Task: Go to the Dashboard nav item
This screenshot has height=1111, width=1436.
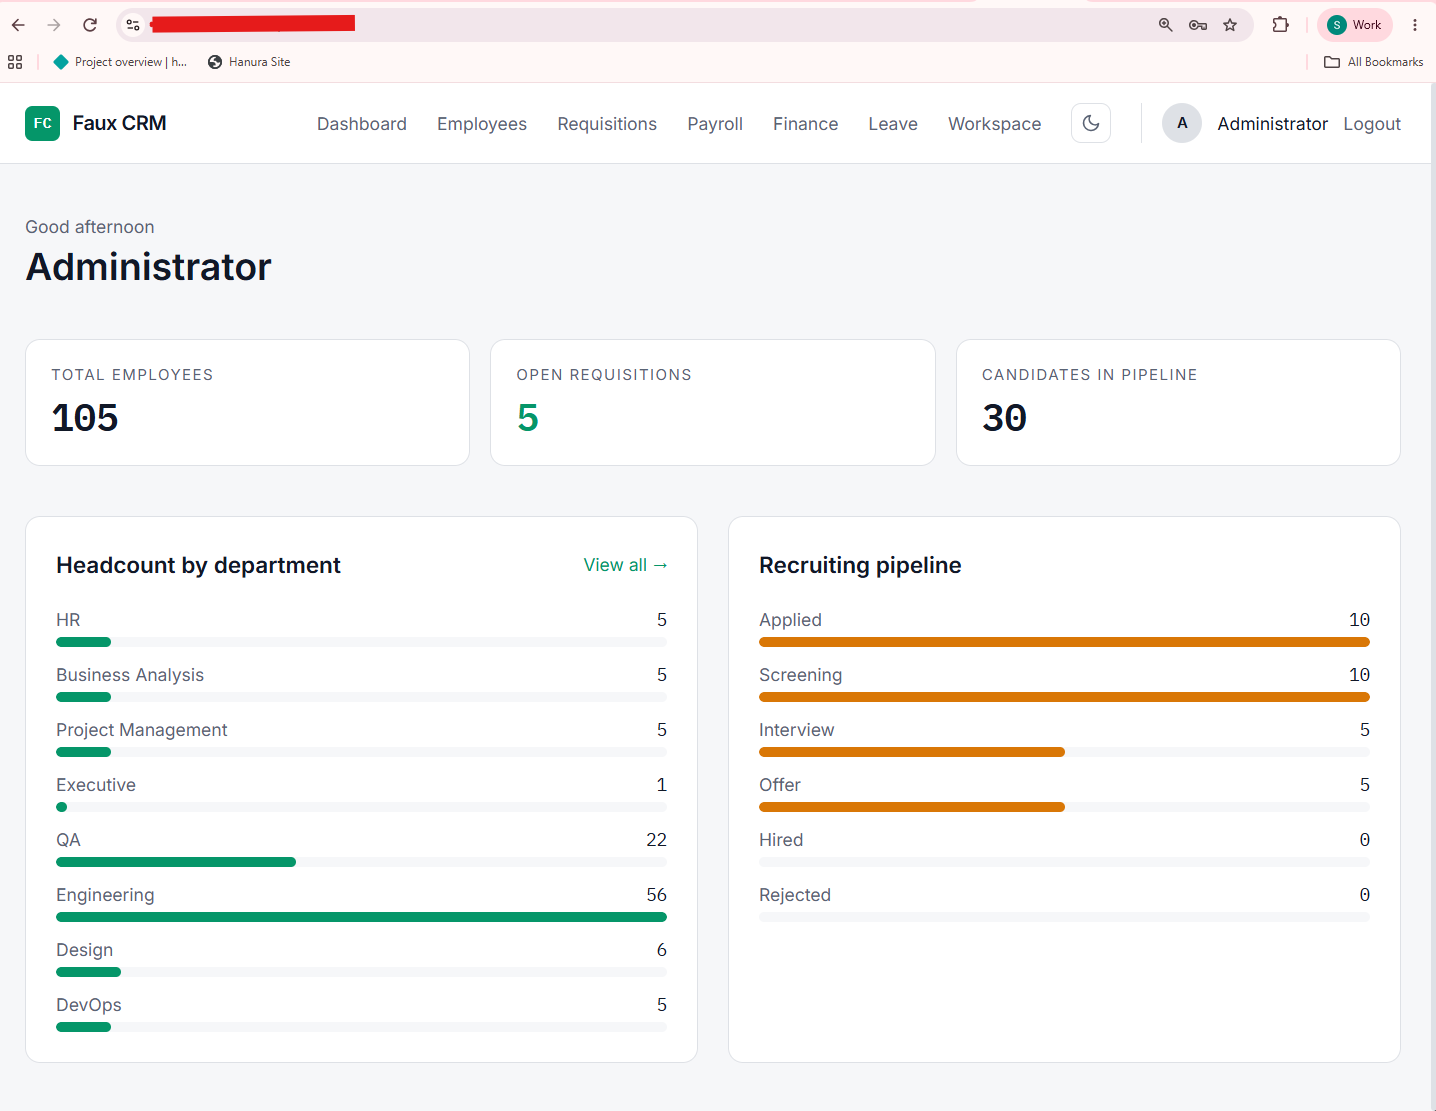Action: pos(362,124)
